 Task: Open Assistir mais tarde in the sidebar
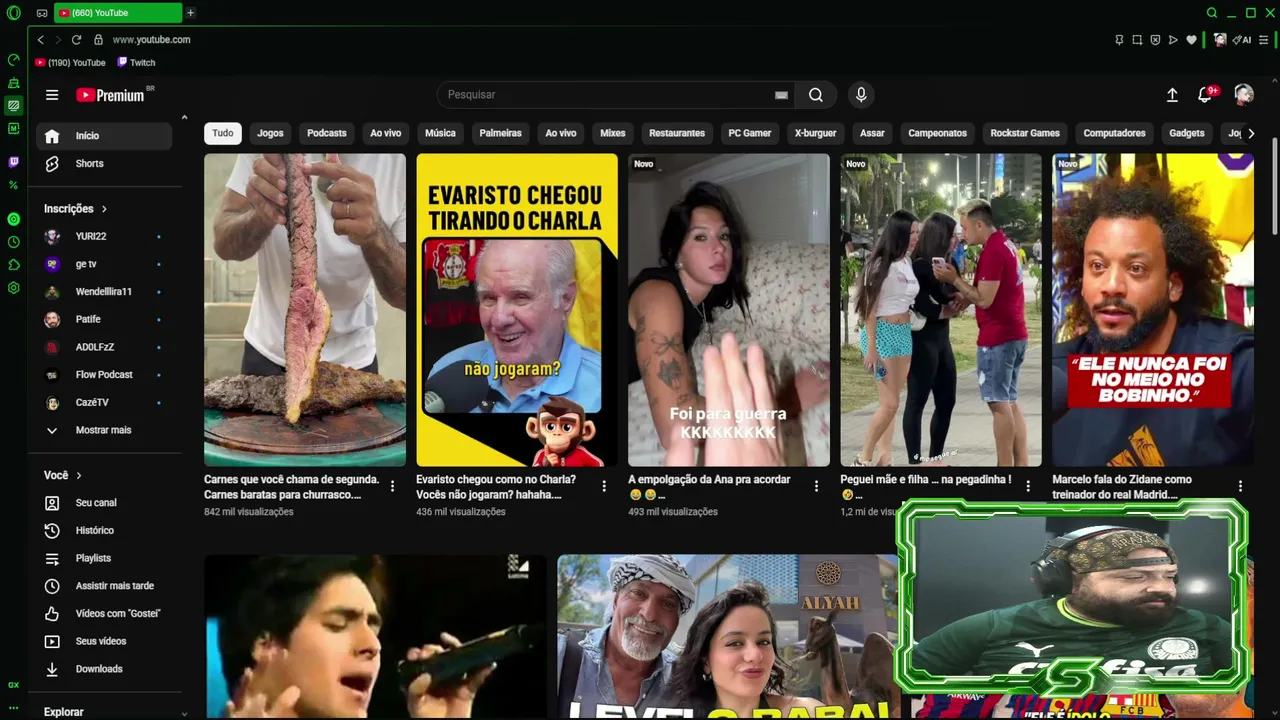[104, 586]
